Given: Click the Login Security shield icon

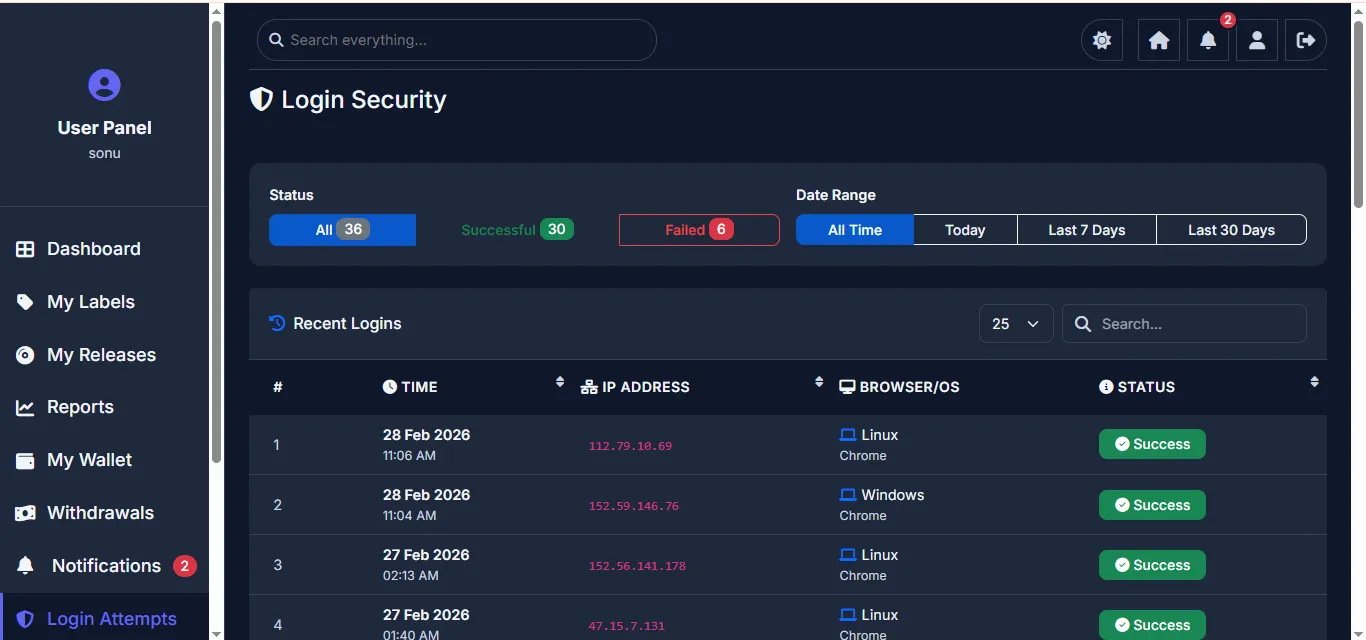Looking at the screenshot, I should tap(261, 99).
